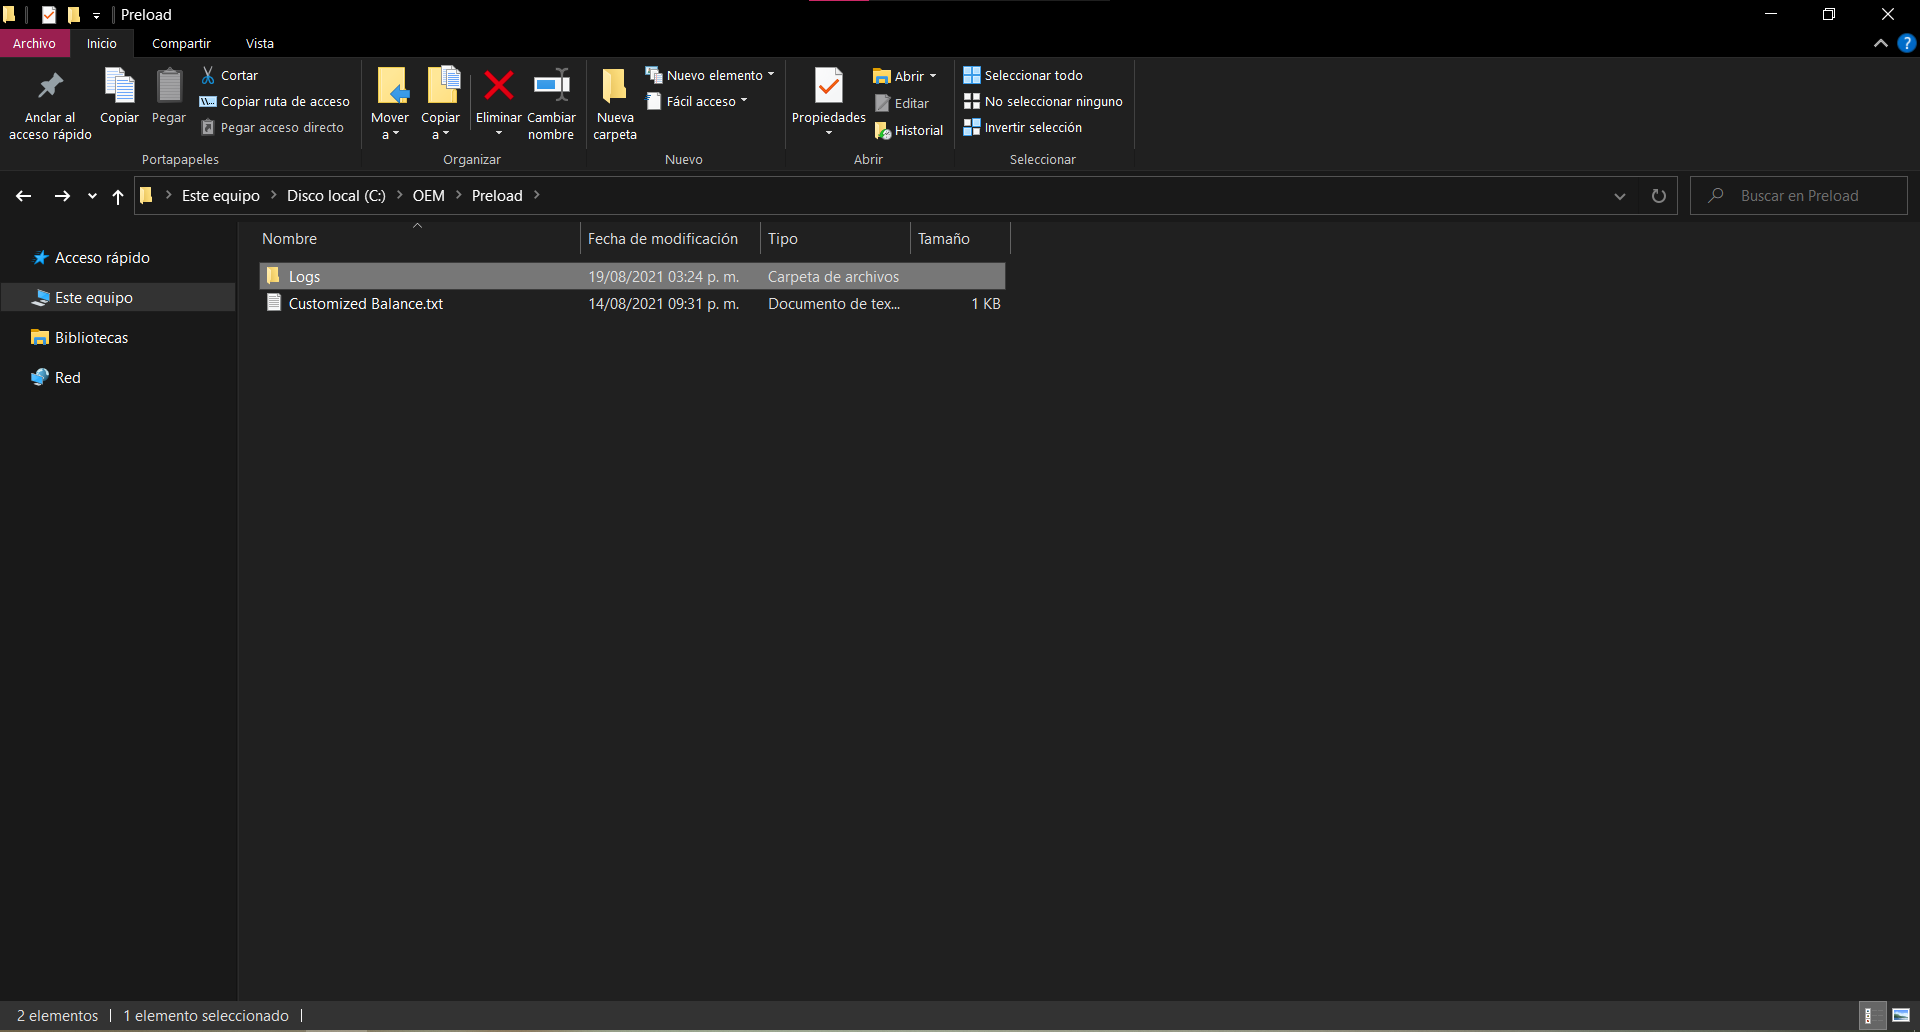The image size is (1920, 1032).
Task: Pin folder with Anclar al acceso rápido
Action: coord(50,105)
